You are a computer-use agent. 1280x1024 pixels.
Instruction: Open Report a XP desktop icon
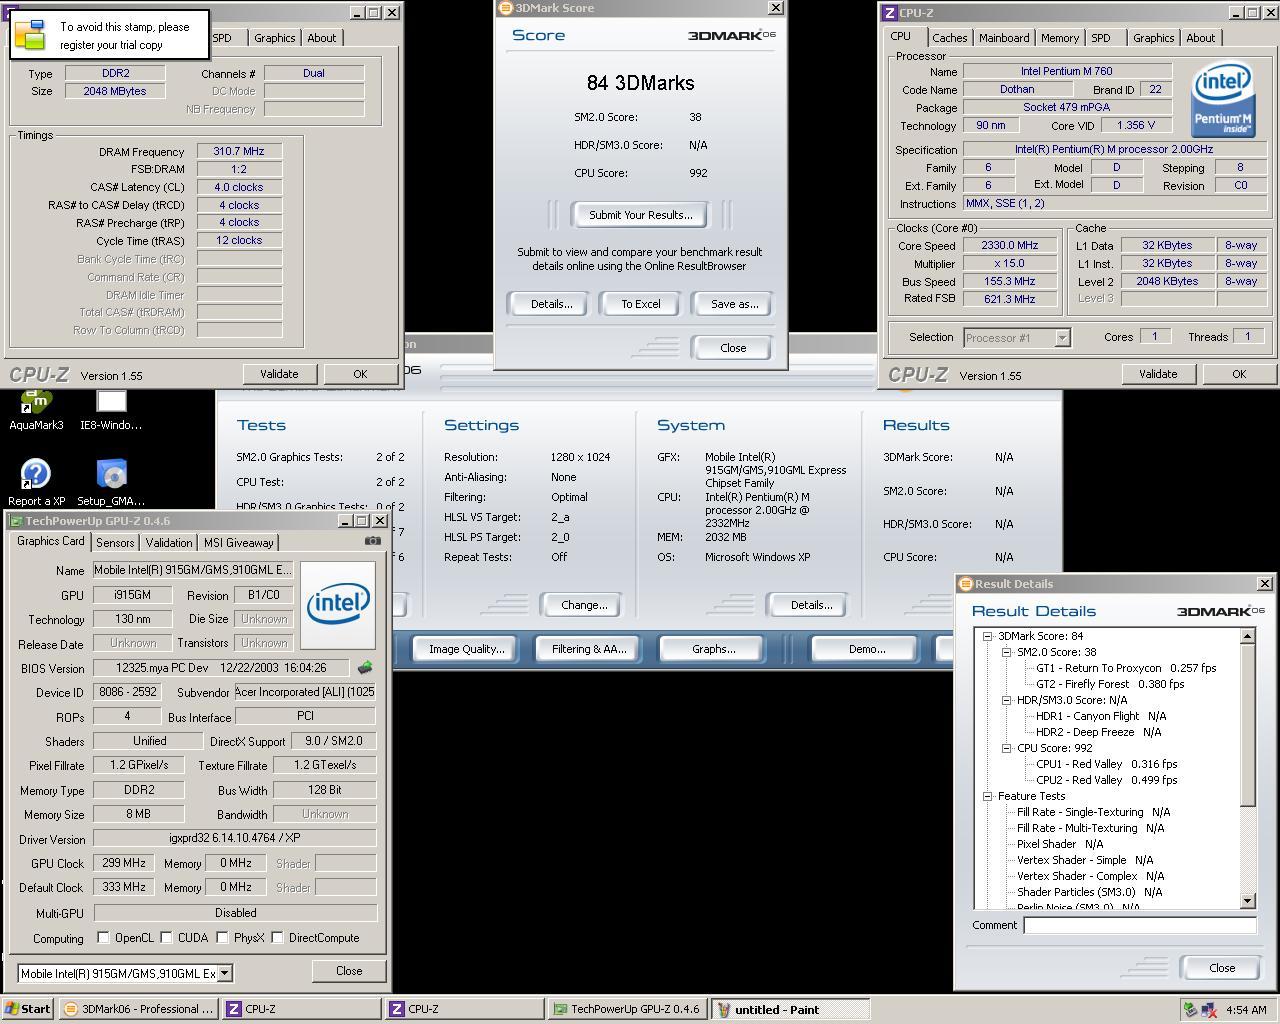click(x=36, y=482)
